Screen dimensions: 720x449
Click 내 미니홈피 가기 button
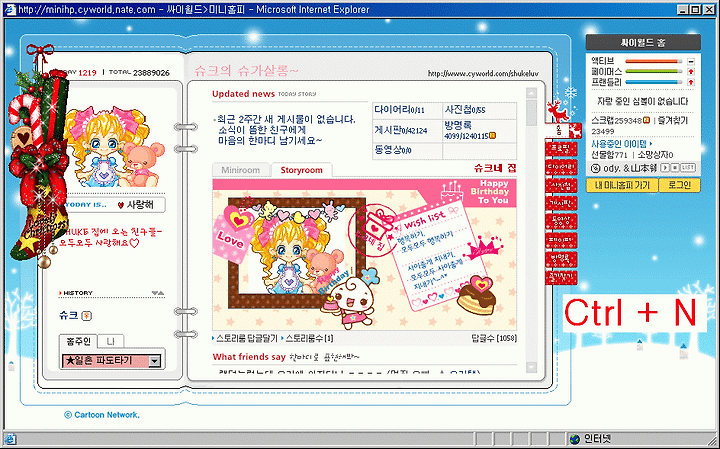(x=622, y=185)
